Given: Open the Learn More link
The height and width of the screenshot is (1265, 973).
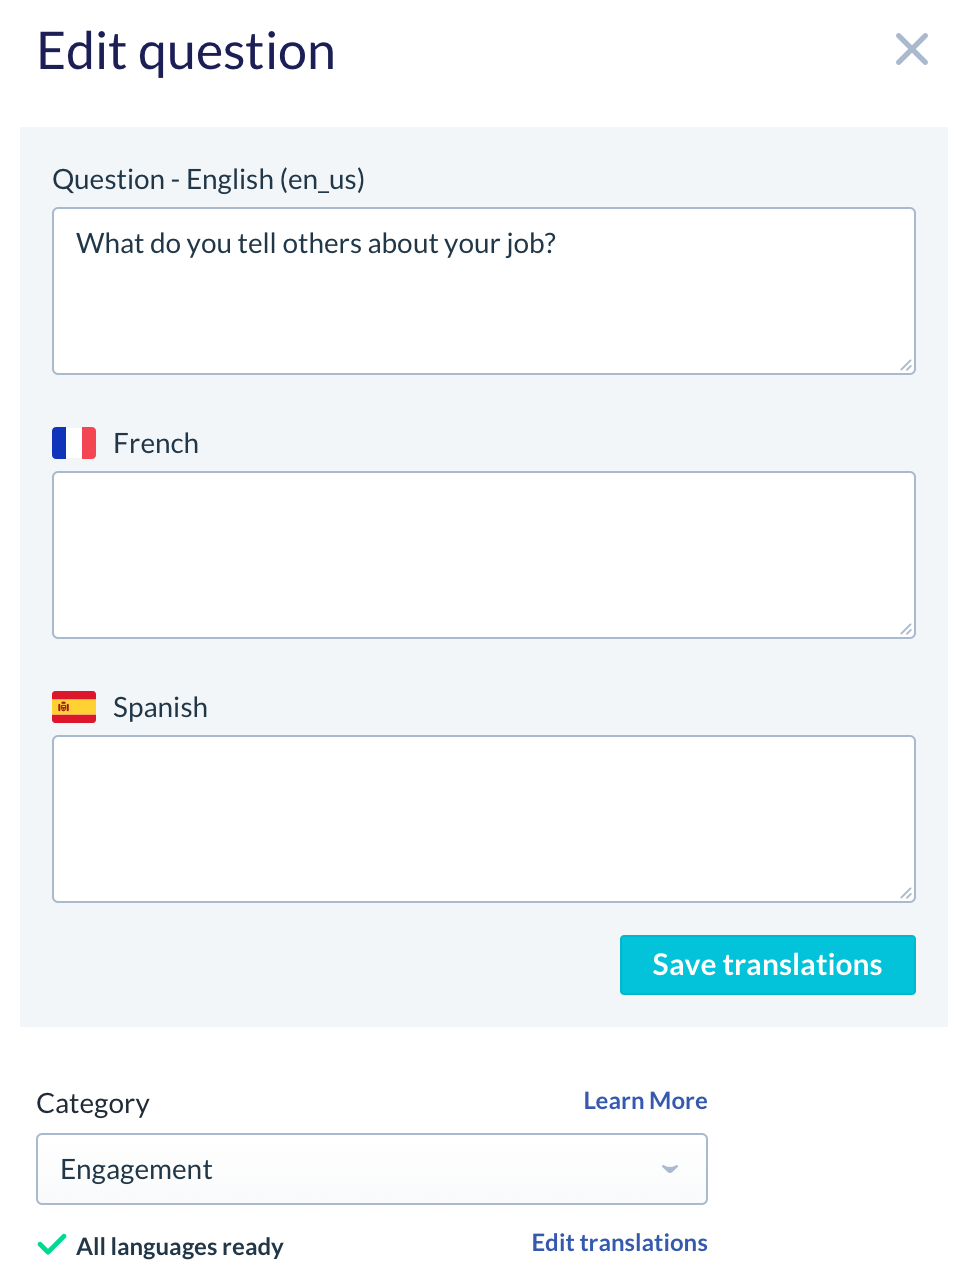Looking at the screenshot, I should pos(646,1101).
